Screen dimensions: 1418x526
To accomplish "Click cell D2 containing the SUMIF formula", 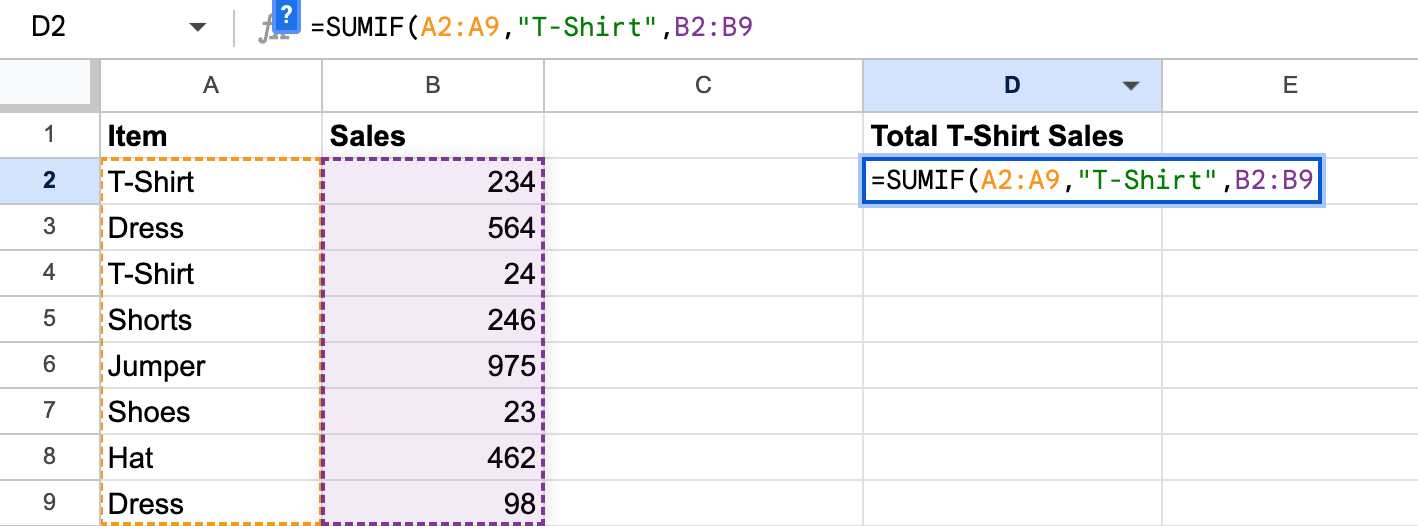I will pyautogui.click(x=1093, y=181).
